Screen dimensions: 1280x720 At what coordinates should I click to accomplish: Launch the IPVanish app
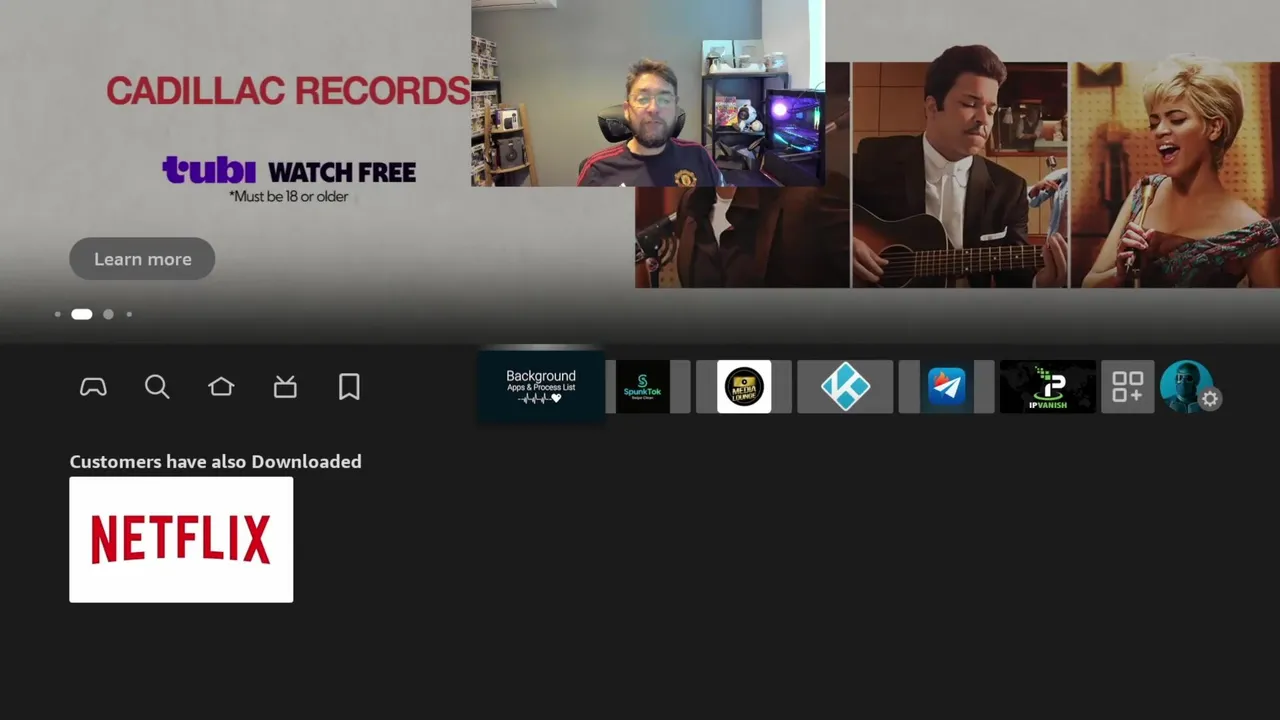pos(1048,387)
